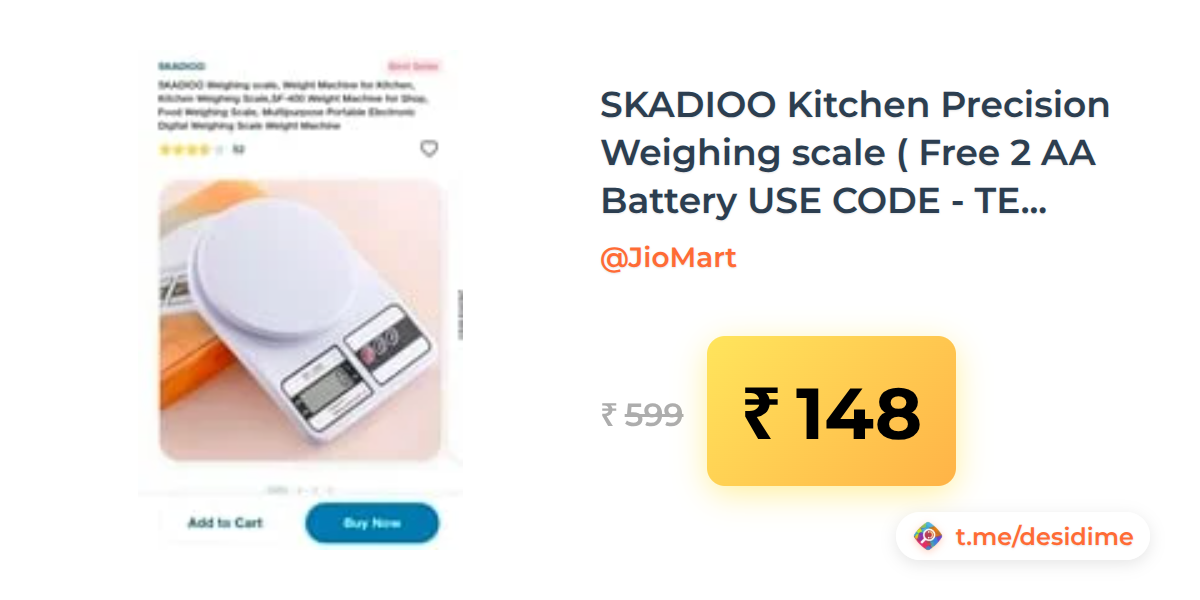Open the t.me/desidime link
Image resolution: width=1200 pixels, height=600 pixels.
(x=1044, y=537)
